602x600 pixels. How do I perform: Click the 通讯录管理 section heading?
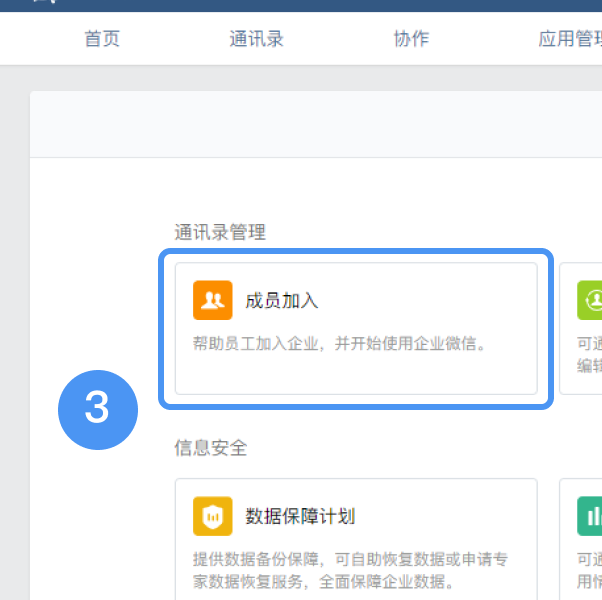coord(220,232)
